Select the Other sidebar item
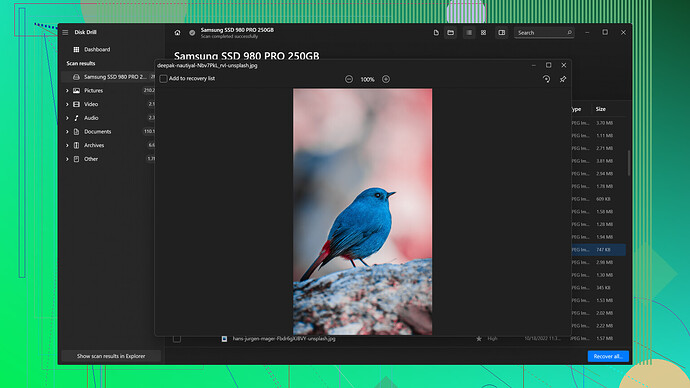This screenshot has width=690, height=388. pyautogui.click(x=108, y=159)
